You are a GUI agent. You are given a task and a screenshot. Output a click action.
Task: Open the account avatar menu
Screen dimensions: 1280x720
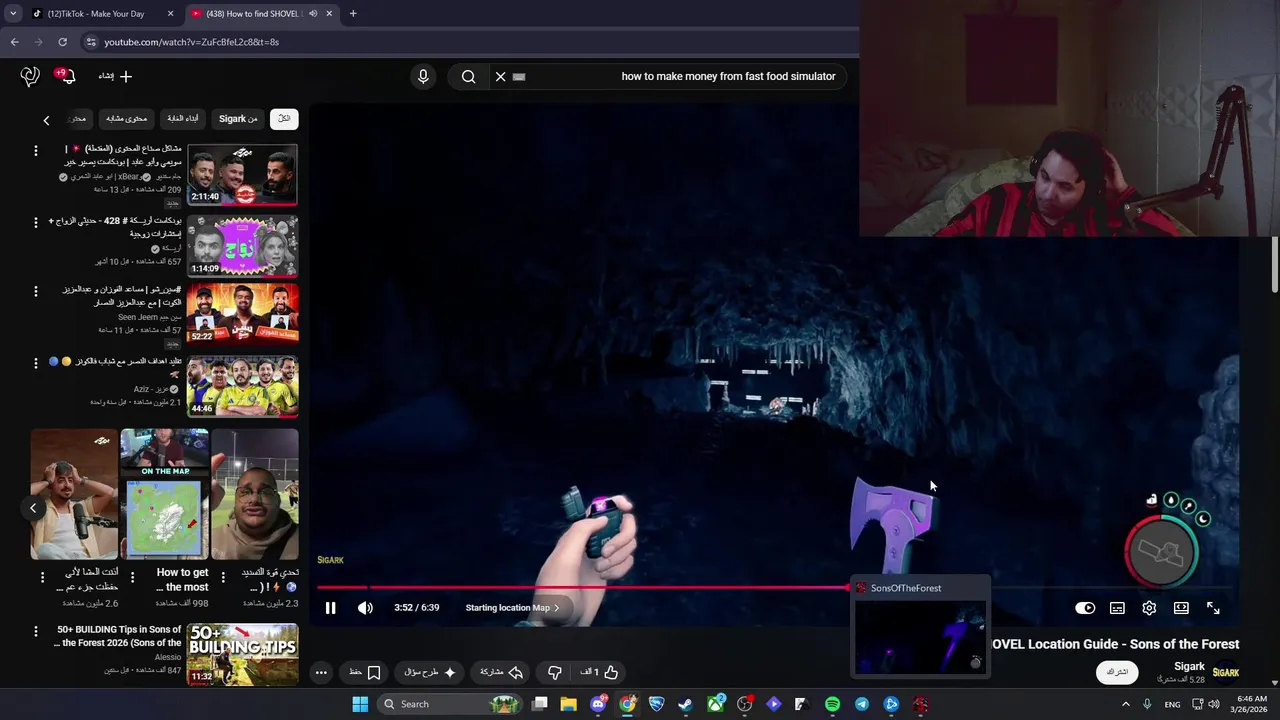pyautogui.click(x=30, y=76)
